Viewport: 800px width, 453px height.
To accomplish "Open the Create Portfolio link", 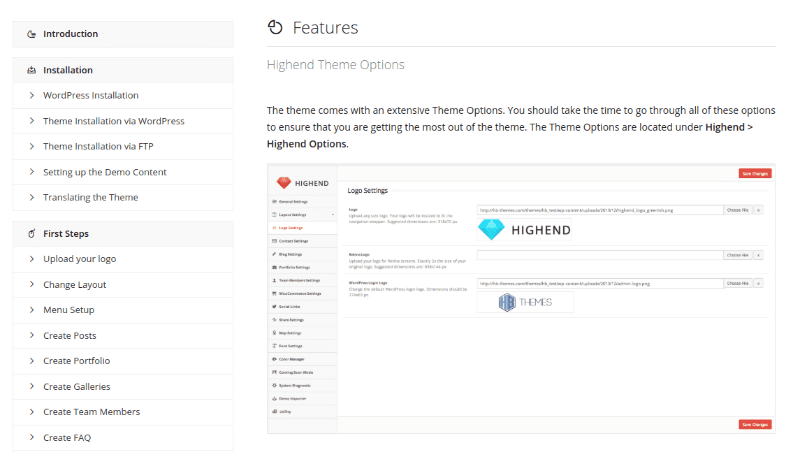I will 77,361.
